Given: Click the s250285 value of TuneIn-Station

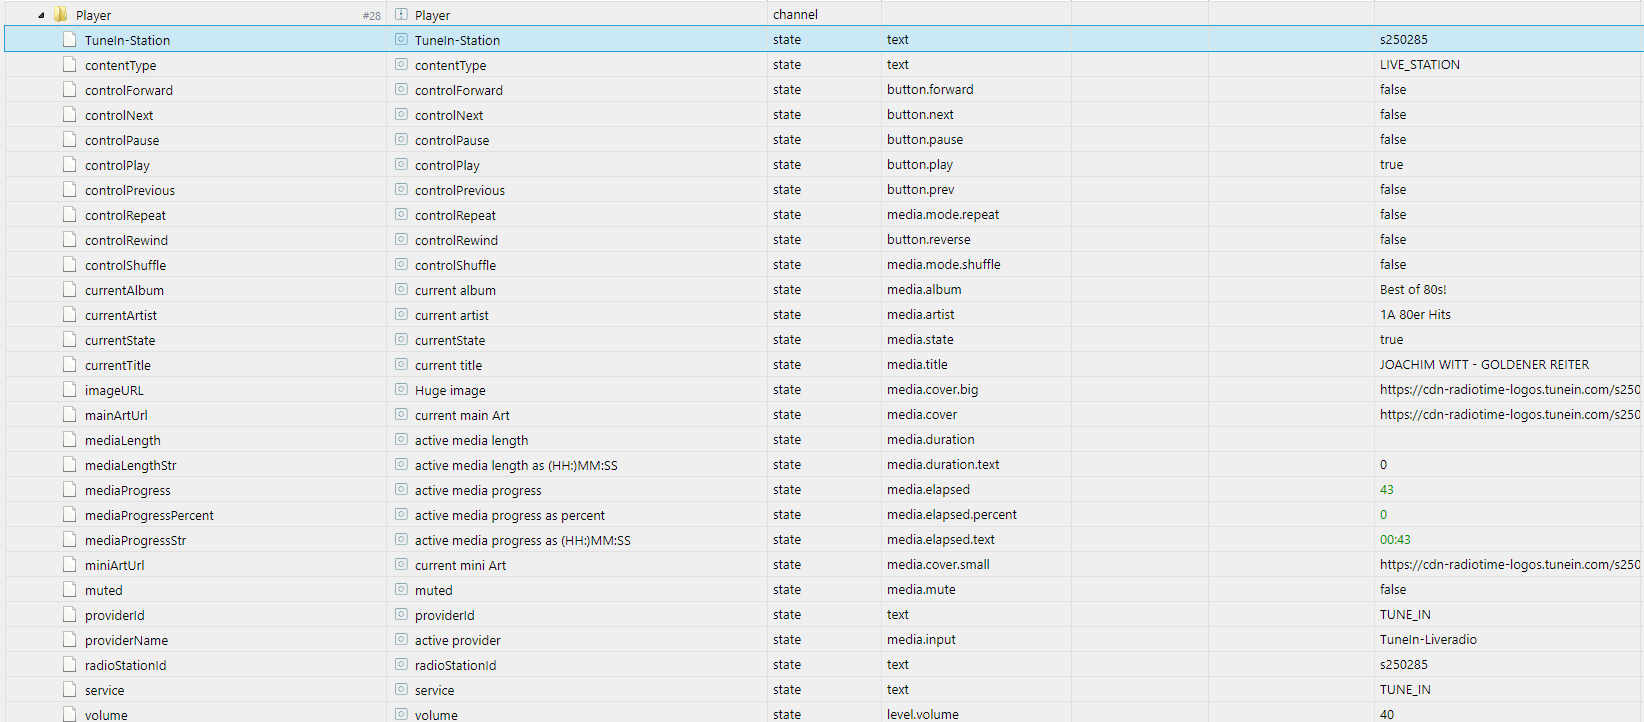Looking at the screenshot, I should coord(1403,40).
